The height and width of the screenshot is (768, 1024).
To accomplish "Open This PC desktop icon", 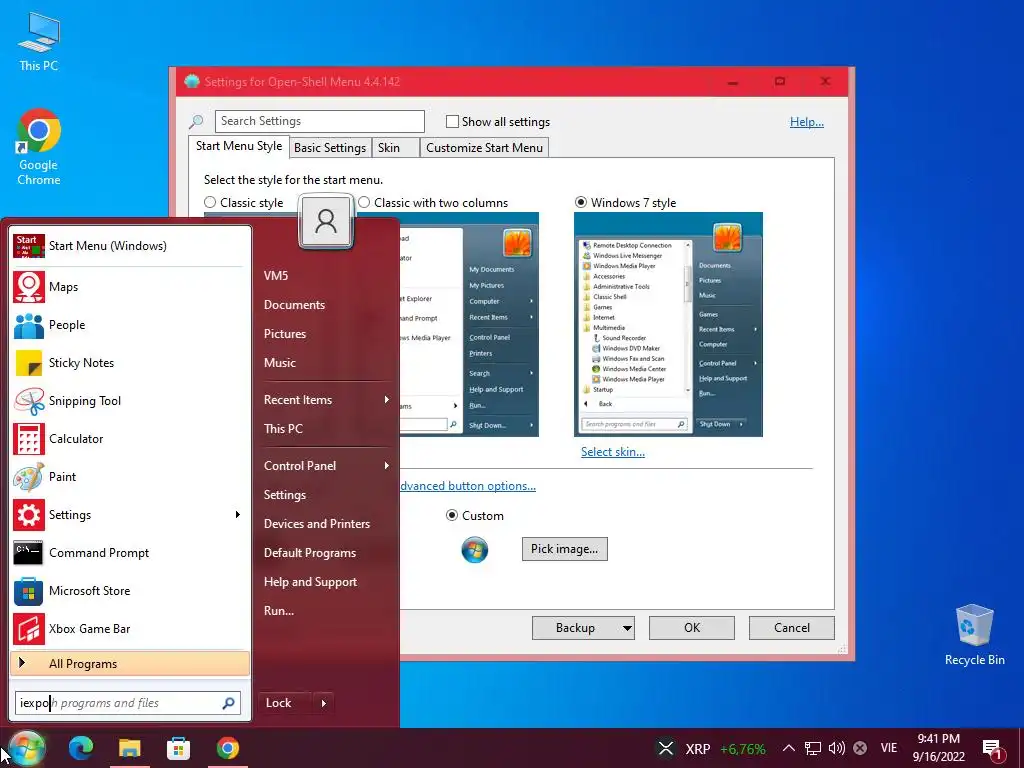I will tap(39, 42).
